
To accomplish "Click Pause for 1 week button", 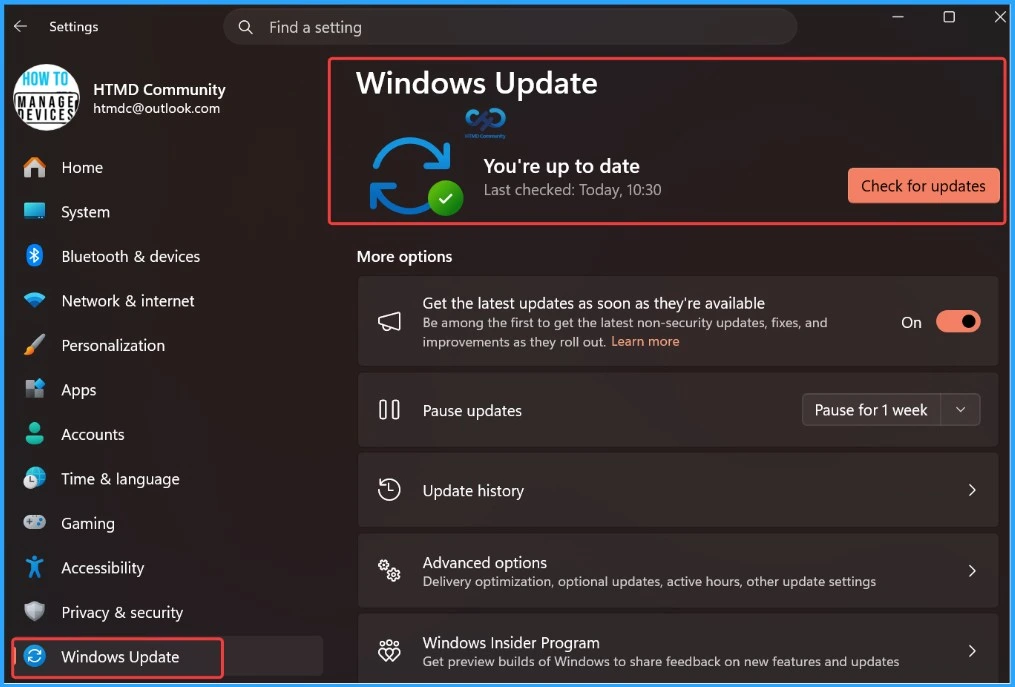I will [x=871, y=410].
